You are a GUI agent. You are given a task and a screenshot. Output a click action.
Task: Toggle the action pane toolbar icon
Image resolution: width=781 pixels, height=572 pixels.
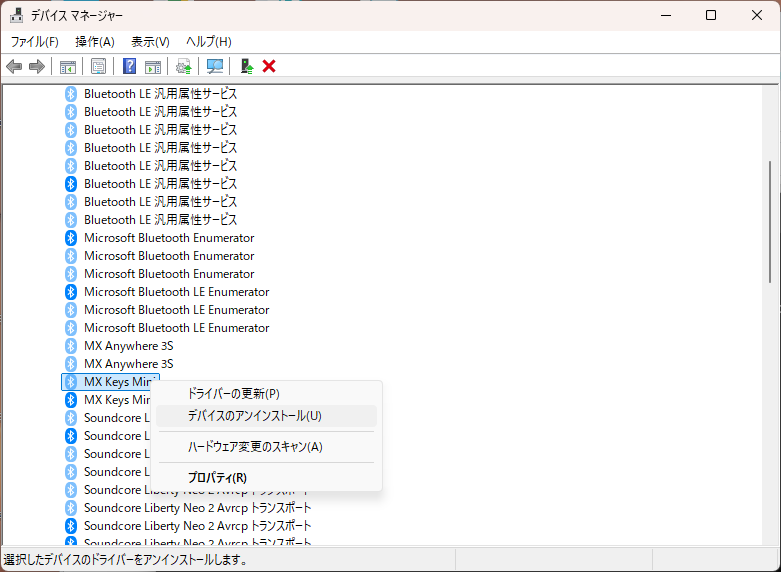(152, 66)
